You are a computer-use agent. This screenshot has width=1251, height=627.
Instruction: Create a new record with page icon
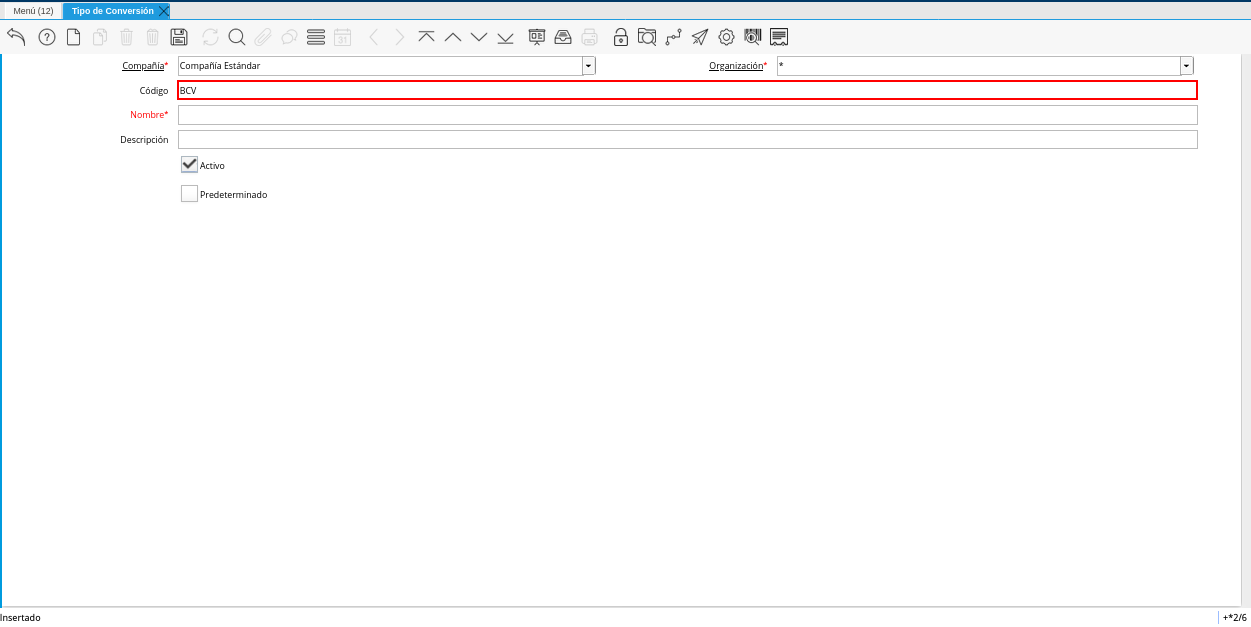coord(73,37)
